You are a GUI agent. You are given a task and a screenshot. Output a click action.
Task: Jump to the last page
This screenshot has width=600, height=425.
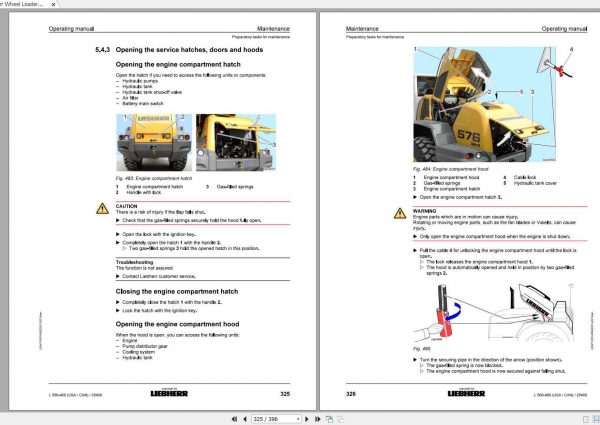(x=317, y=419)
